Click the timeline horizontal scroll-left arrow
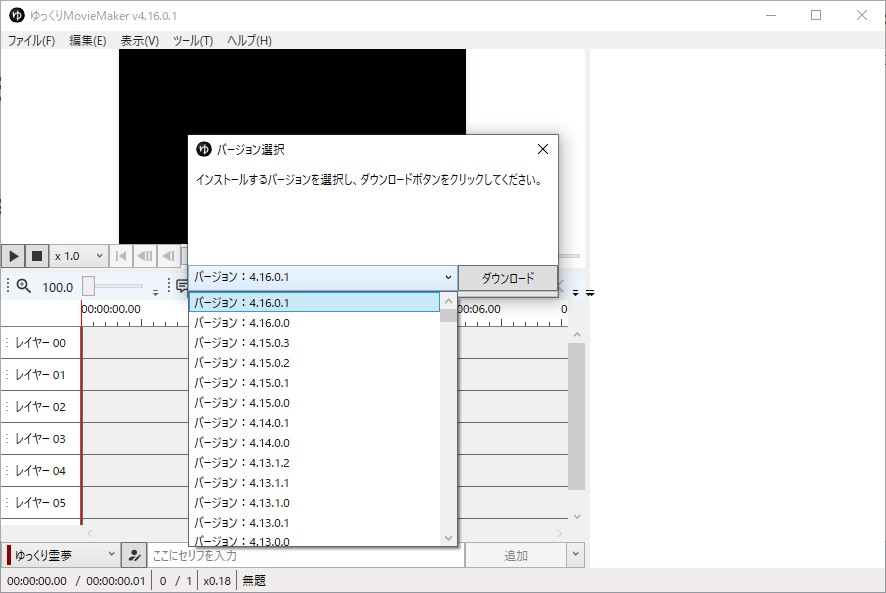Image resolution: width=886 pixels, height=593 pixels. (x=89, y=533)
